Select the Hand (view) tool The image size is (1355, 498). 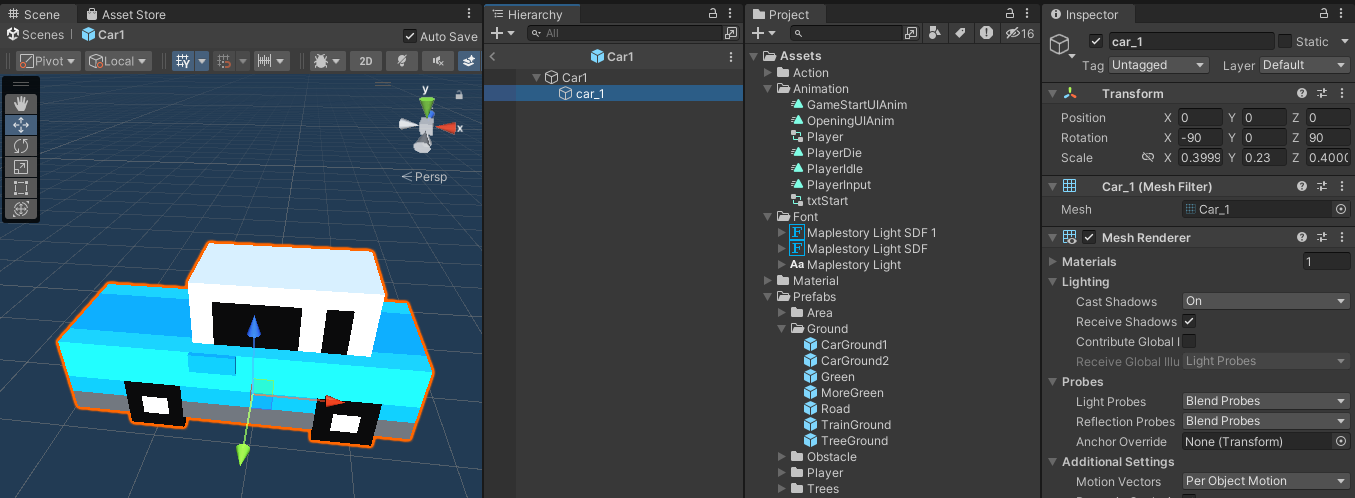(x=21, y=104)
